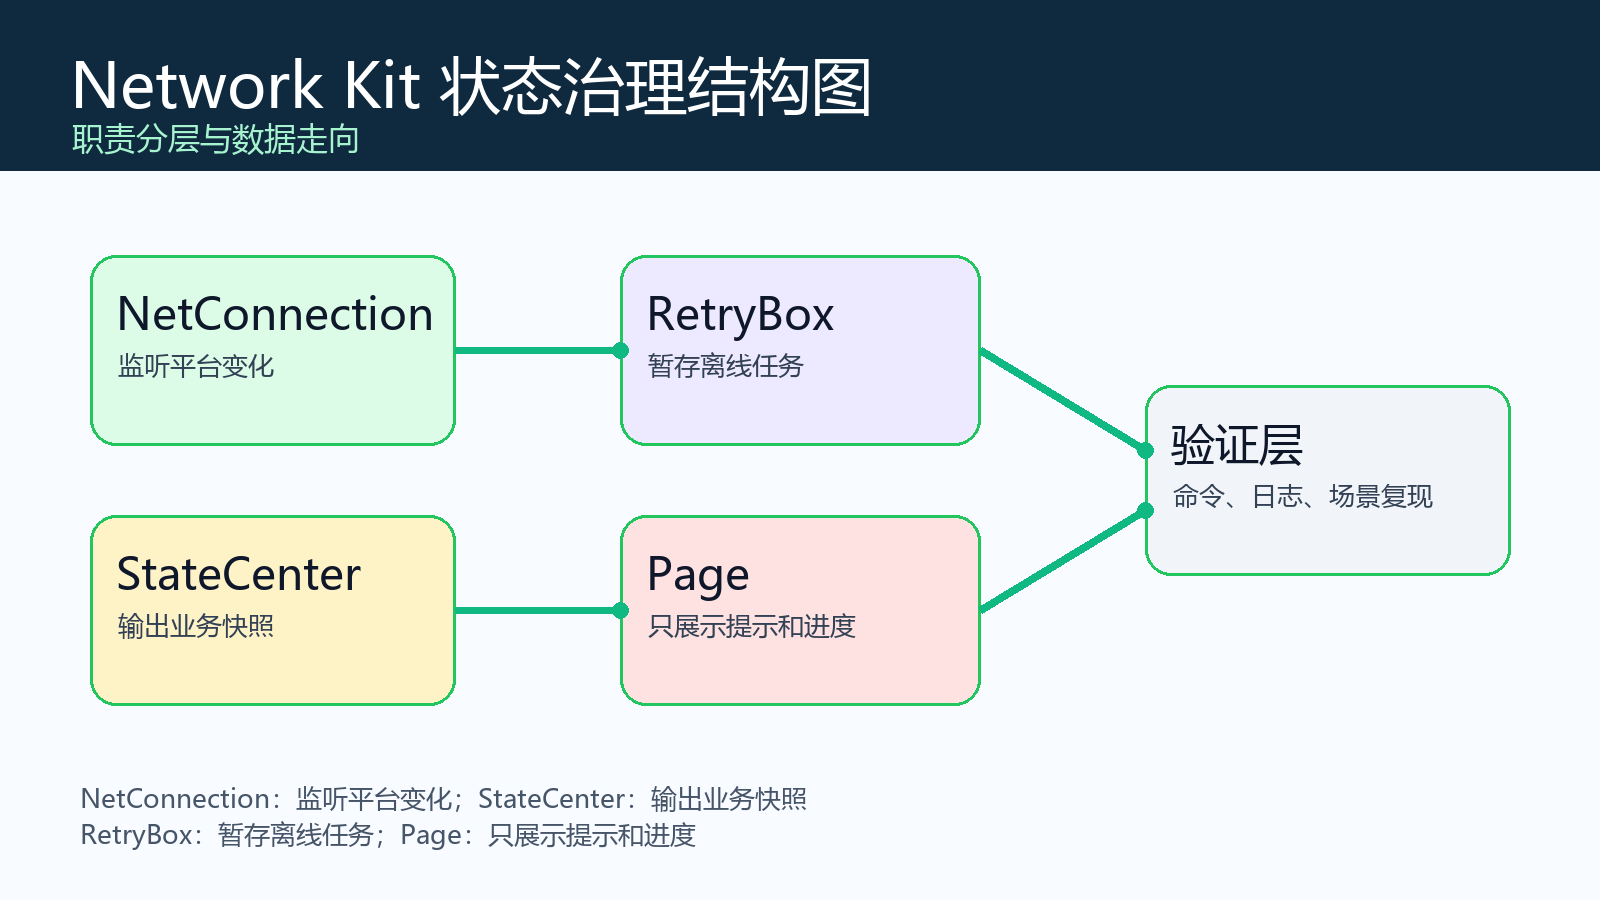
Task: Select "暂存离线任务" text under RetryBox box
Action: coord(726,366)
